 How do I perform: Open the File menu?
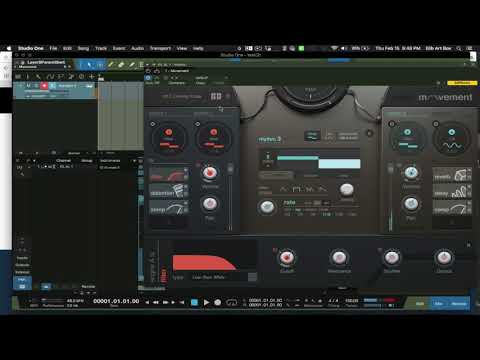53,48
